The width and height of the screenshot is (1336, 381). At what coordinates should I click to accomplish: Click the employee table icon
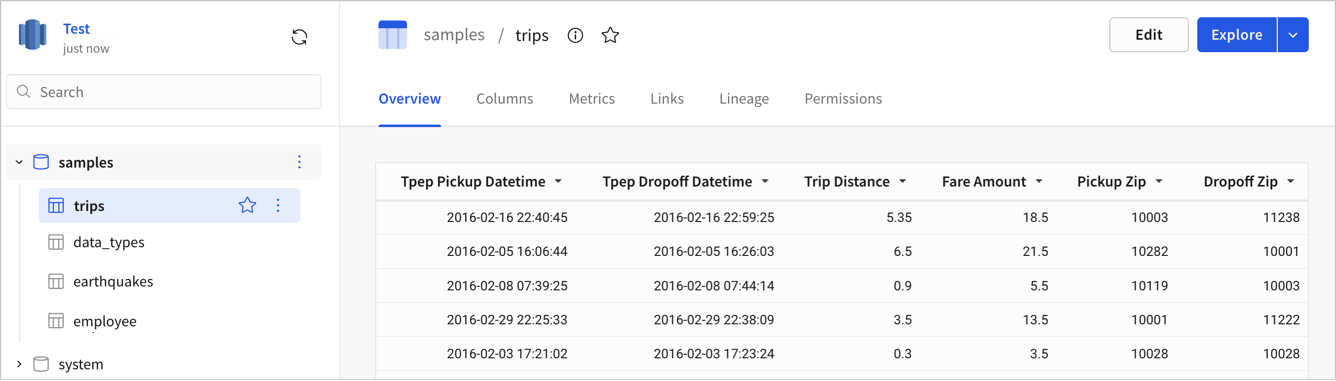pyautogui.click(x=56, y=321)
